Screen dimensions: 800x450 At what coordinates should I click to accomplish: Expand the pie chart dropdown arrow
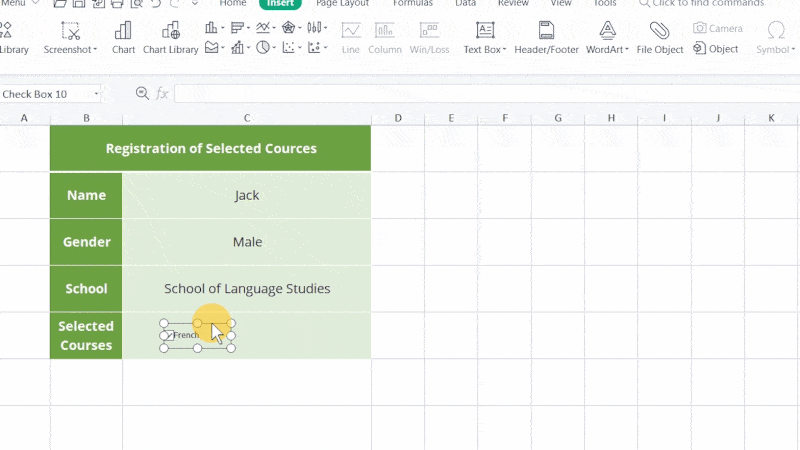[x=274, y=48]
